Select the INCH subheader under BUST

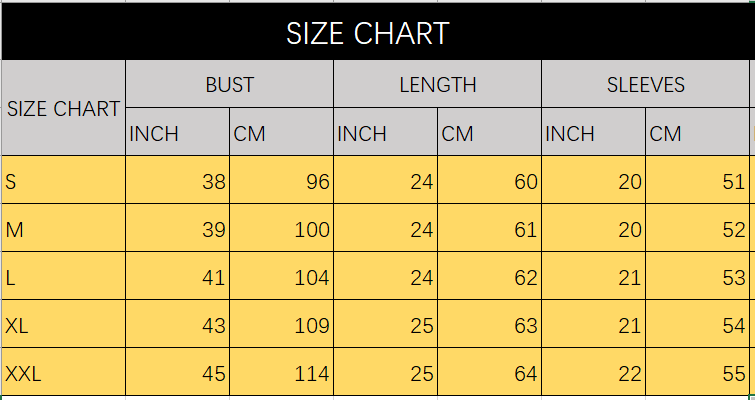178,132
